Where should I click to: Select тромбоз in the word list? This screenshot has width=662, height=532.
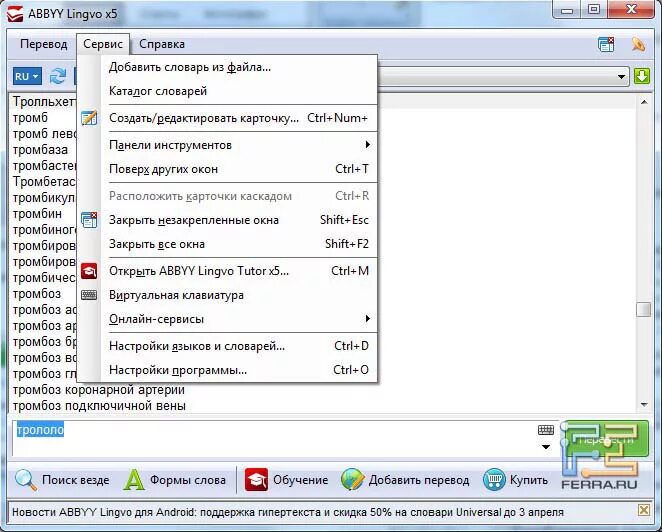37,294
